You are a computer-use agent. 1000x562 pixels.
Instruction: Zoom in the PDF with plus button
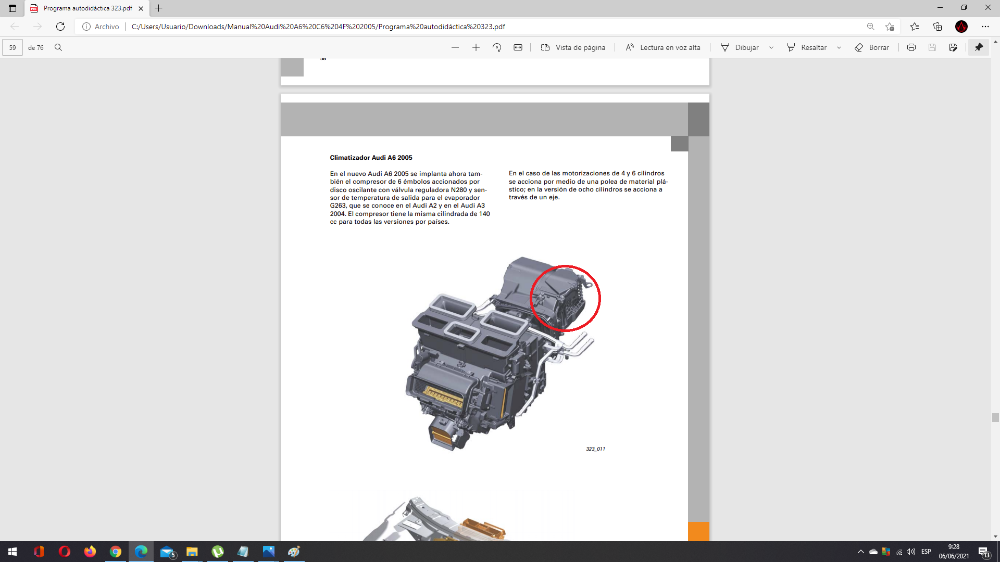(476, 48)
